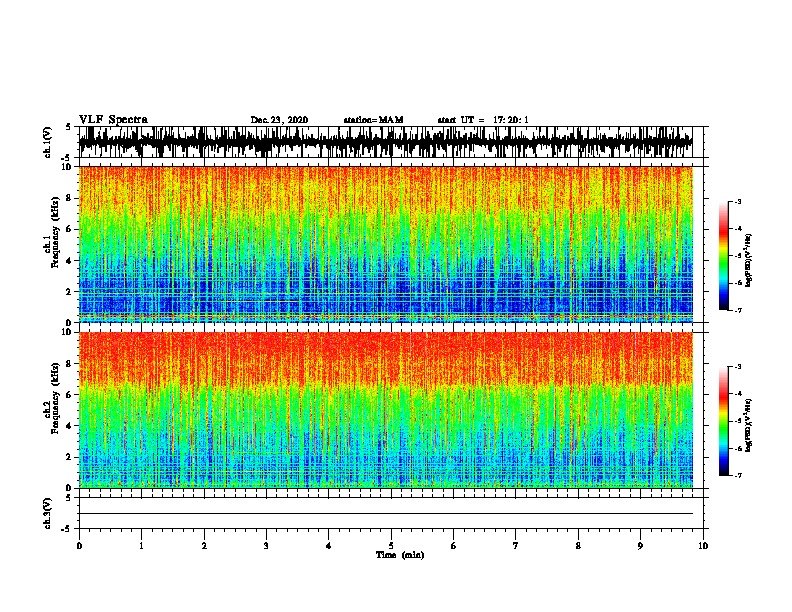Click the time axis tick label "1"
This screenshot has height=612, width=792.
coord(141,546)
